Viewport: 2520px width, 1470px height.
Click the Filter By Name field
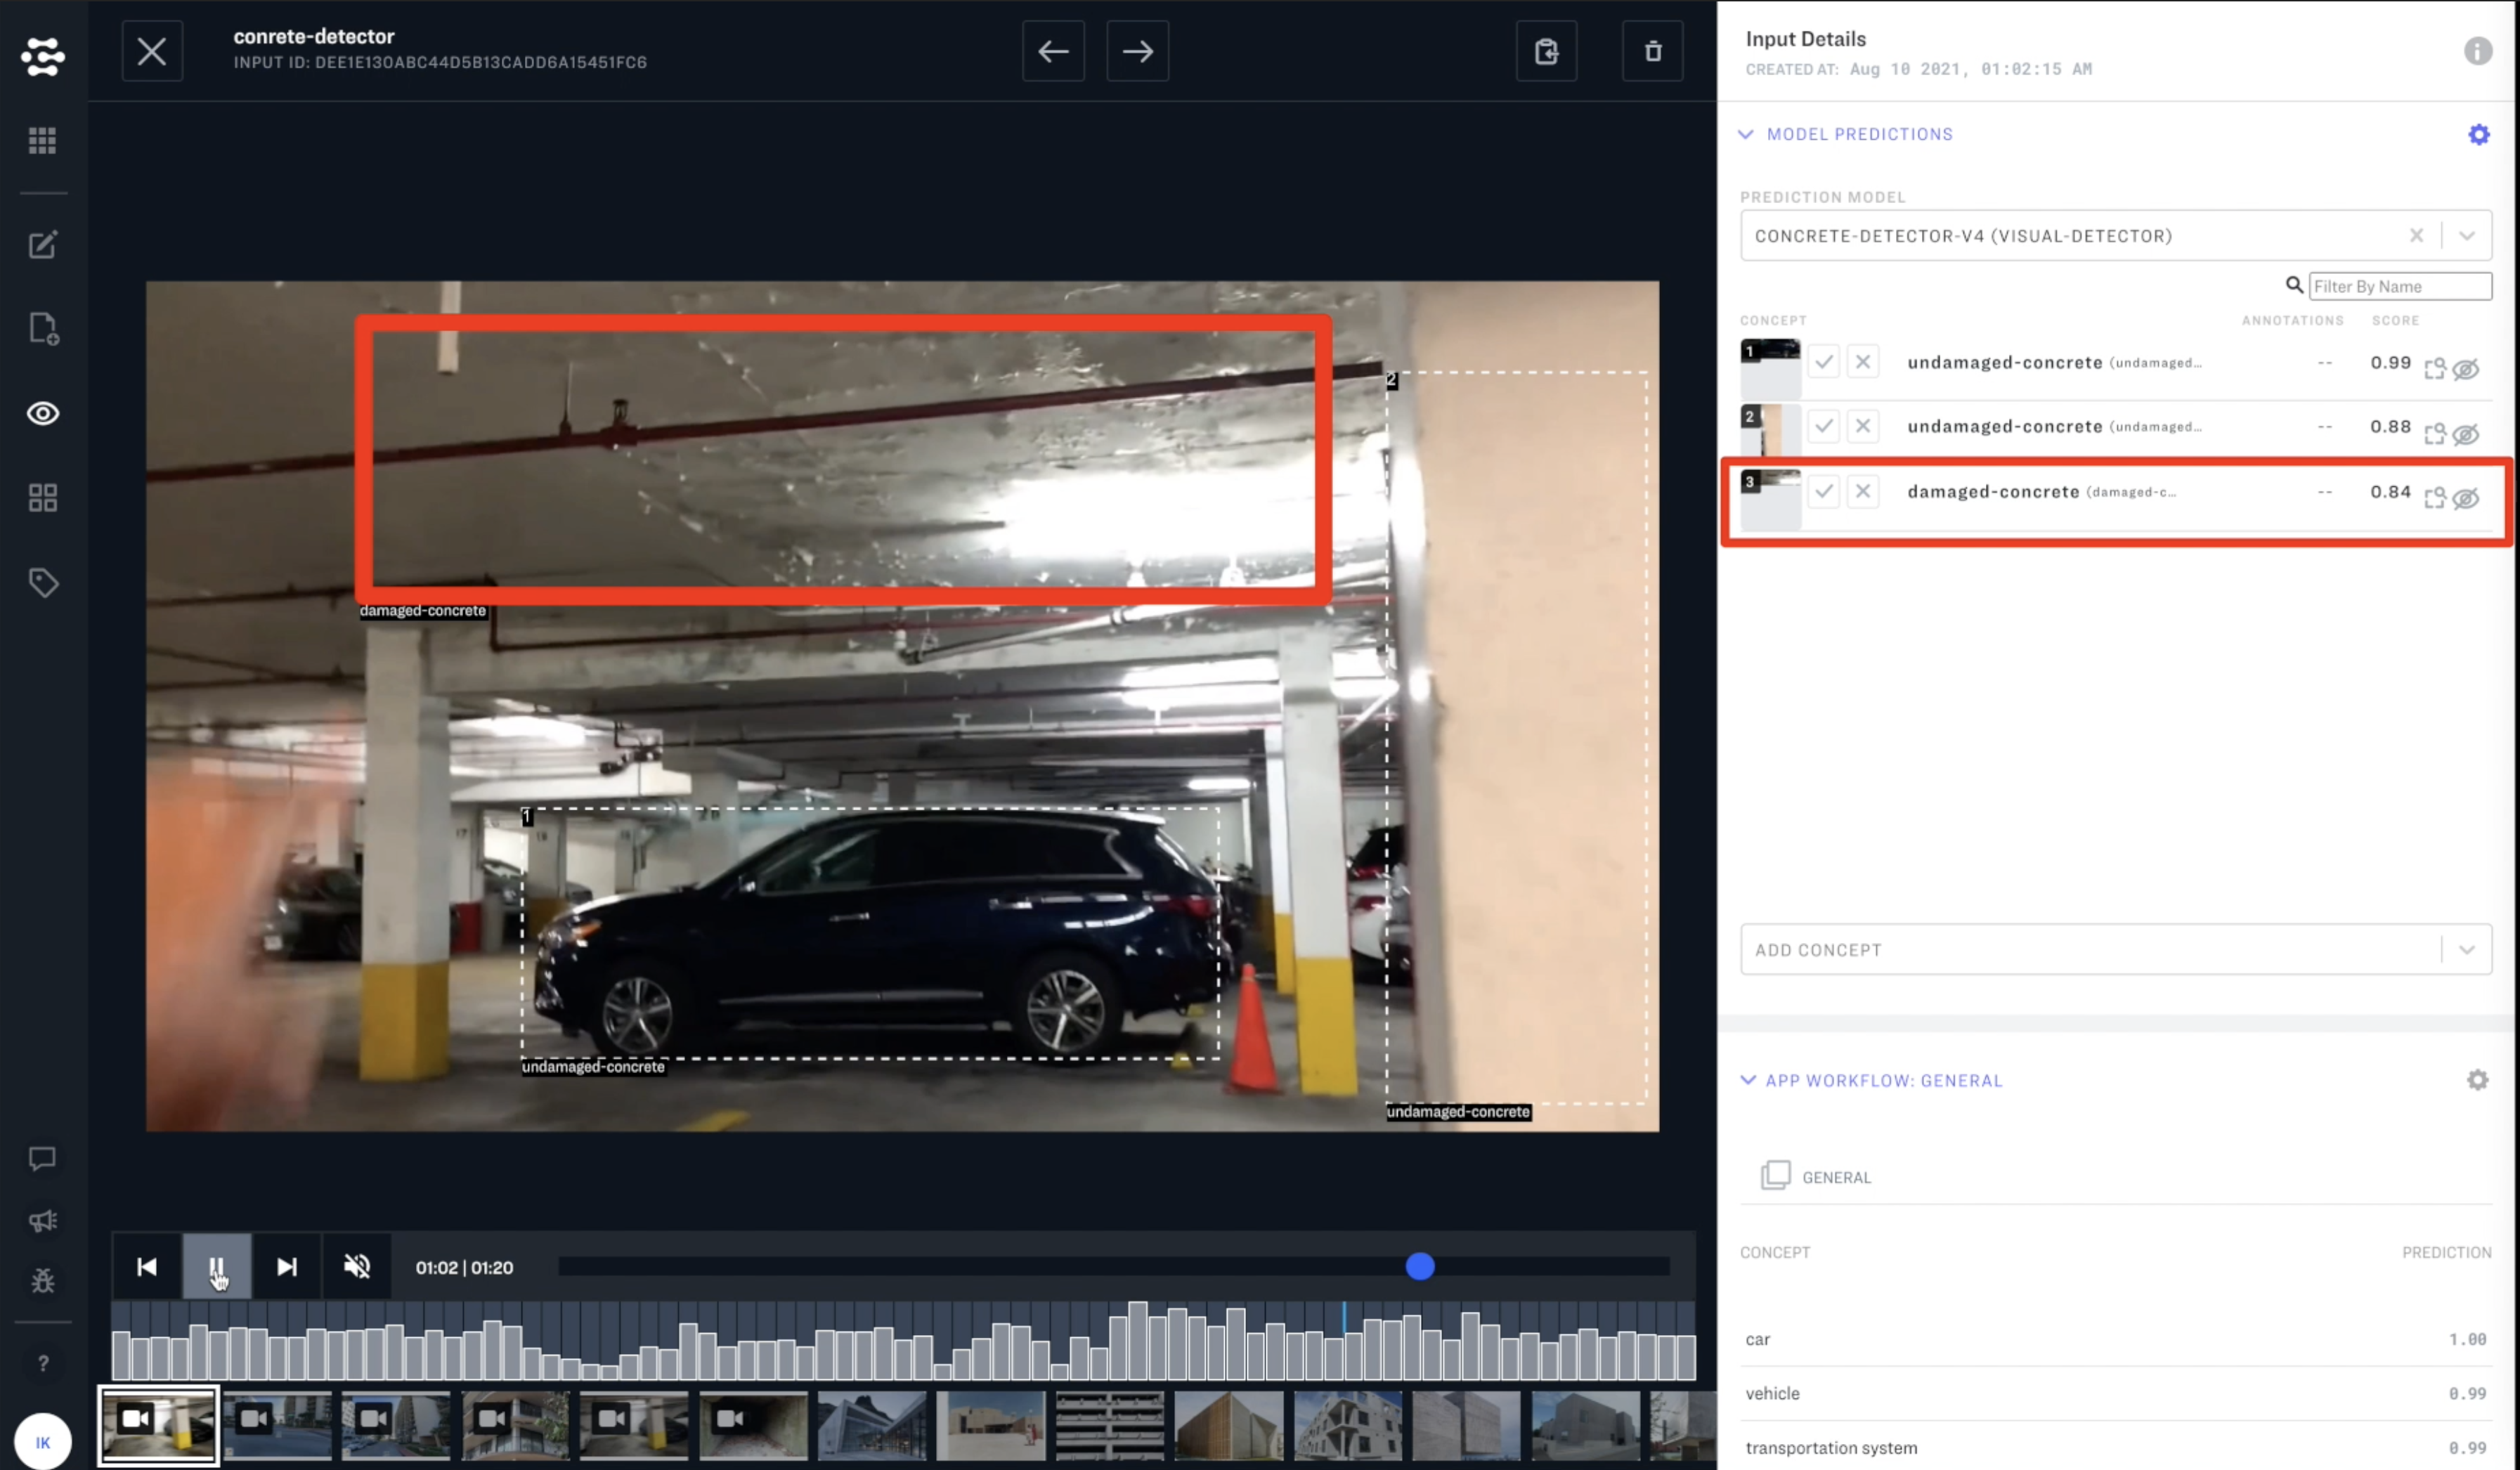2399,286
